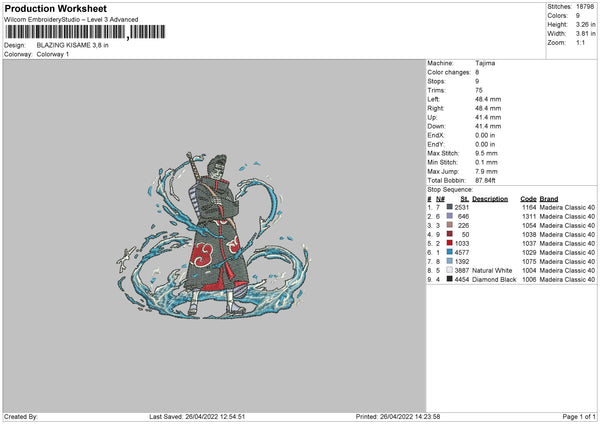Click the Colors count 9
This screenshot has width=600, height=424.
tap(578, 16)
